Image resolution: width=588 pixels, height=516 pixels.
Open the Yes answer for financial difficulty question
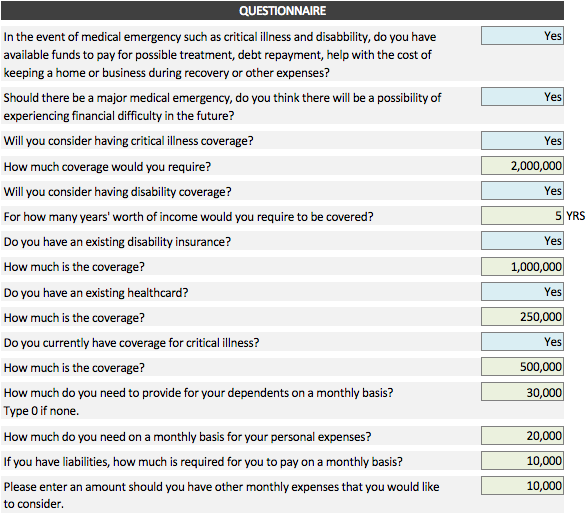pos(522,97)
